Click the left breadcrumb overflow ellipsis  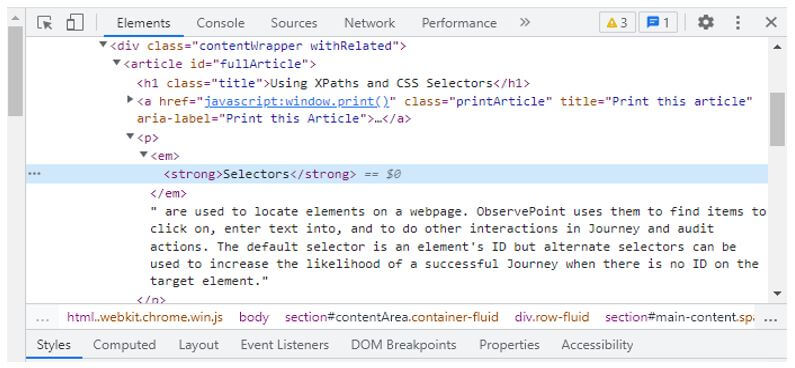pyautogui.click(x=43, y=319)
